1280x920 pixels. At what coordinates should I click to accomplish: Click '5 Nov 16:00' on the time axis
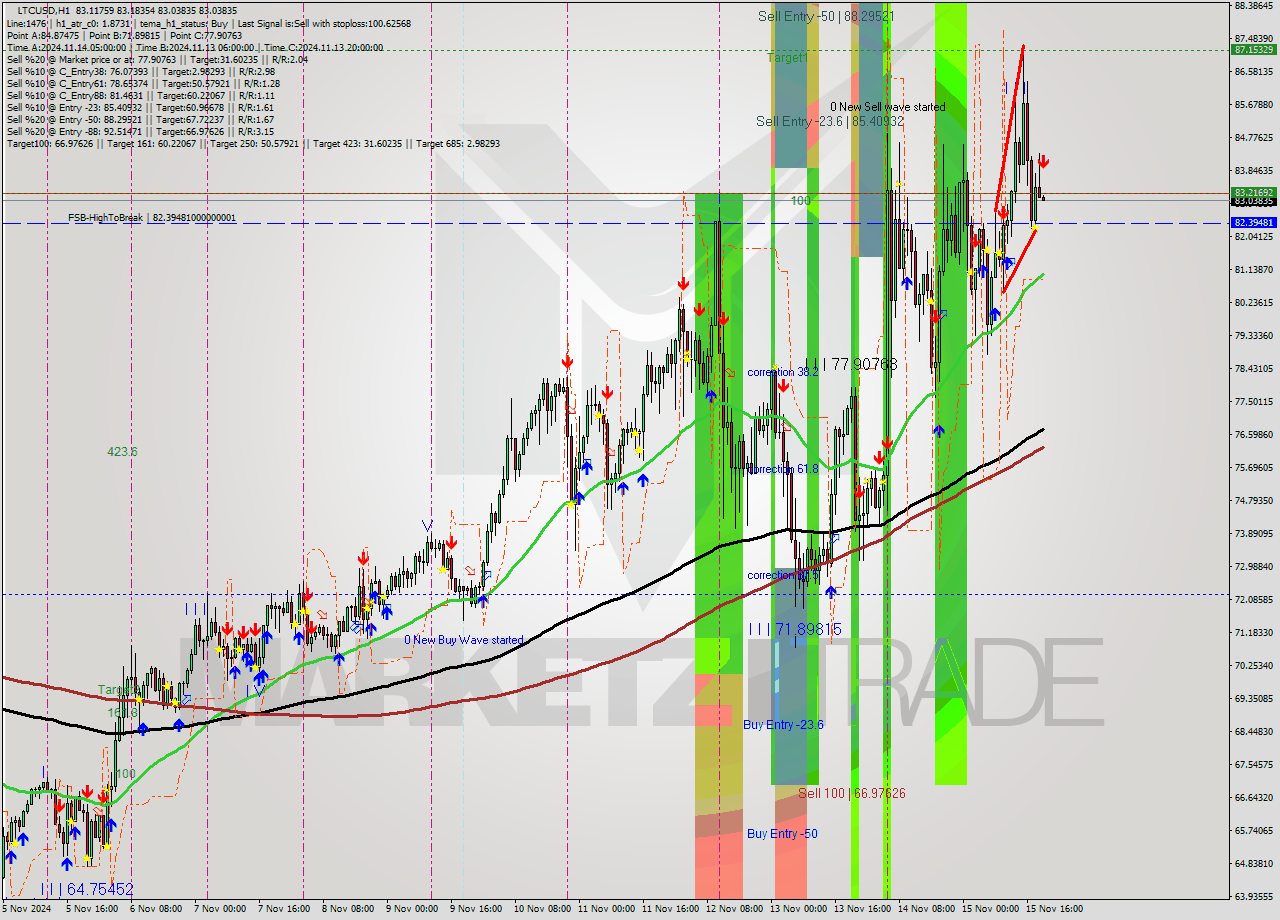click(93, 910)
